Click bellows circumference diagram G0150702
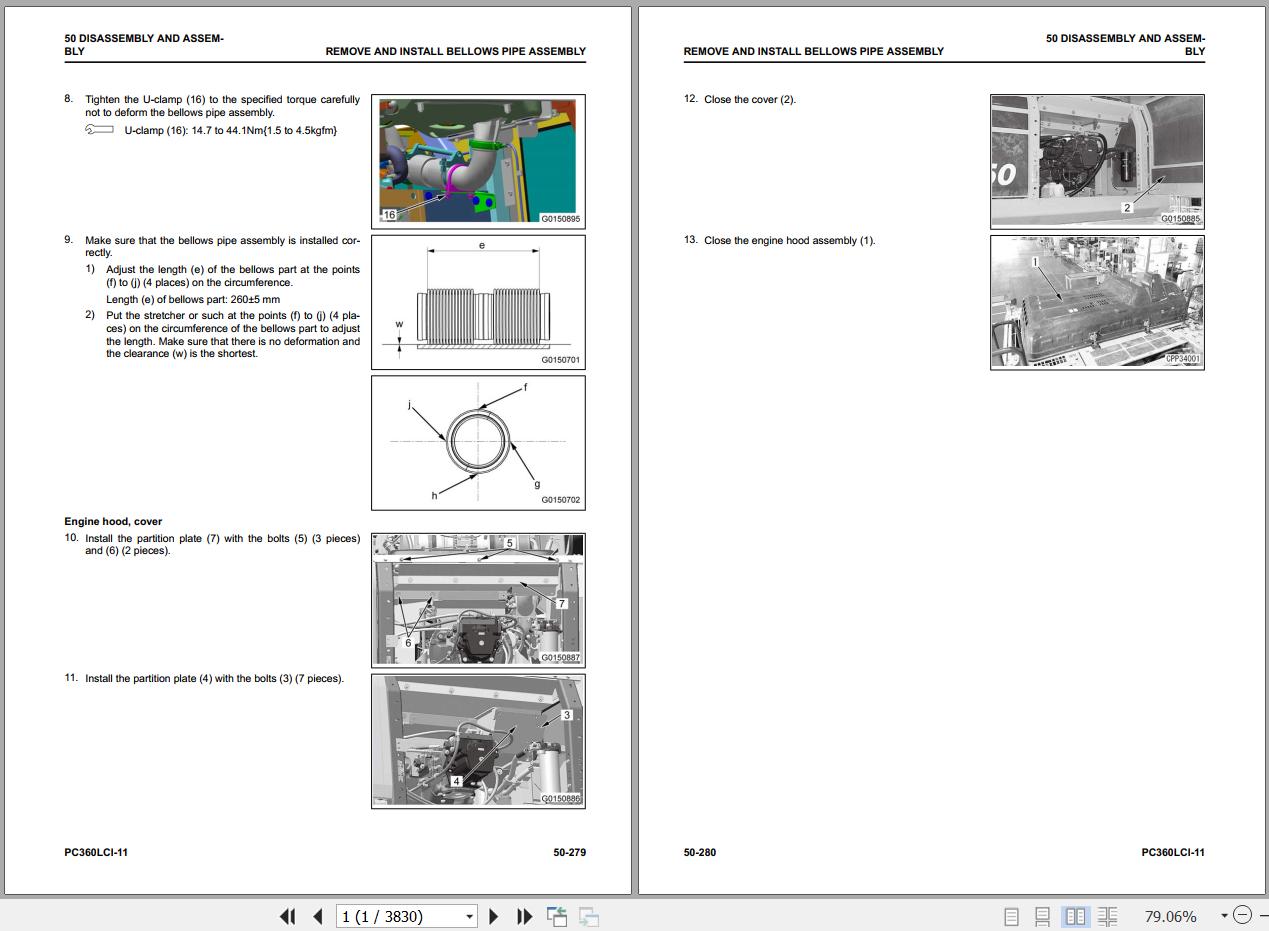This screenshot has width=1269, height=931. click(478, 441)
